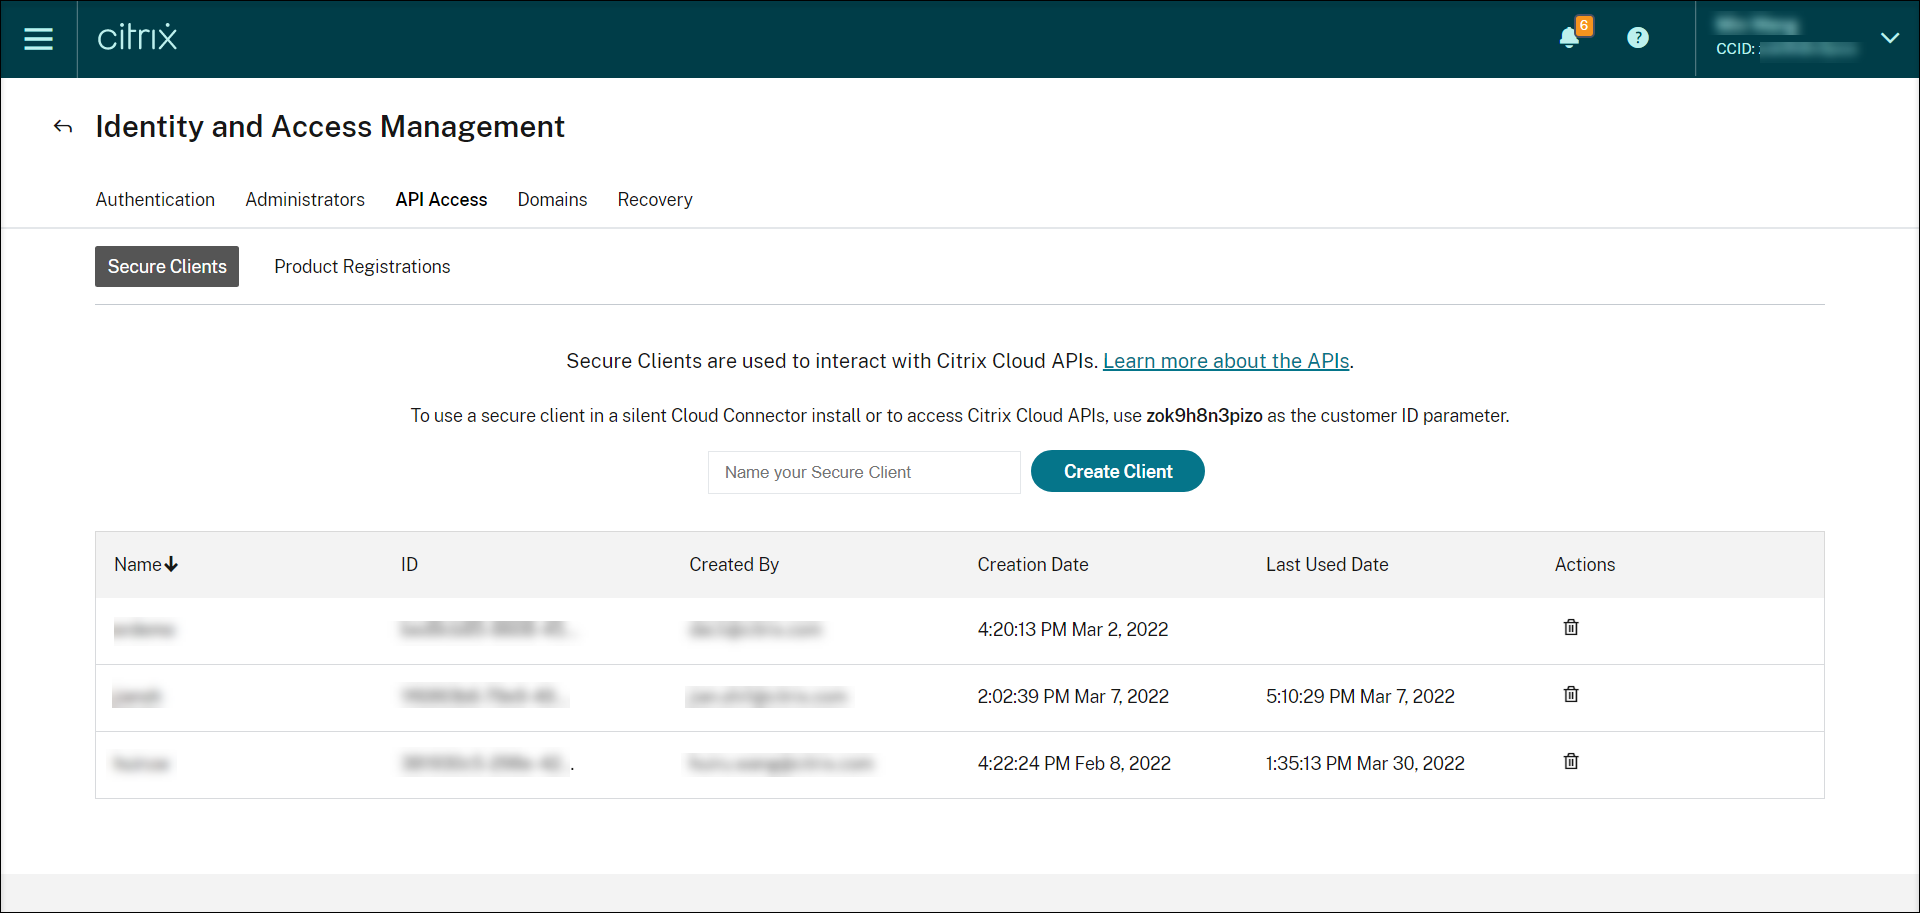
Task: Open the Administrators tab
Action: pos(305,200)
